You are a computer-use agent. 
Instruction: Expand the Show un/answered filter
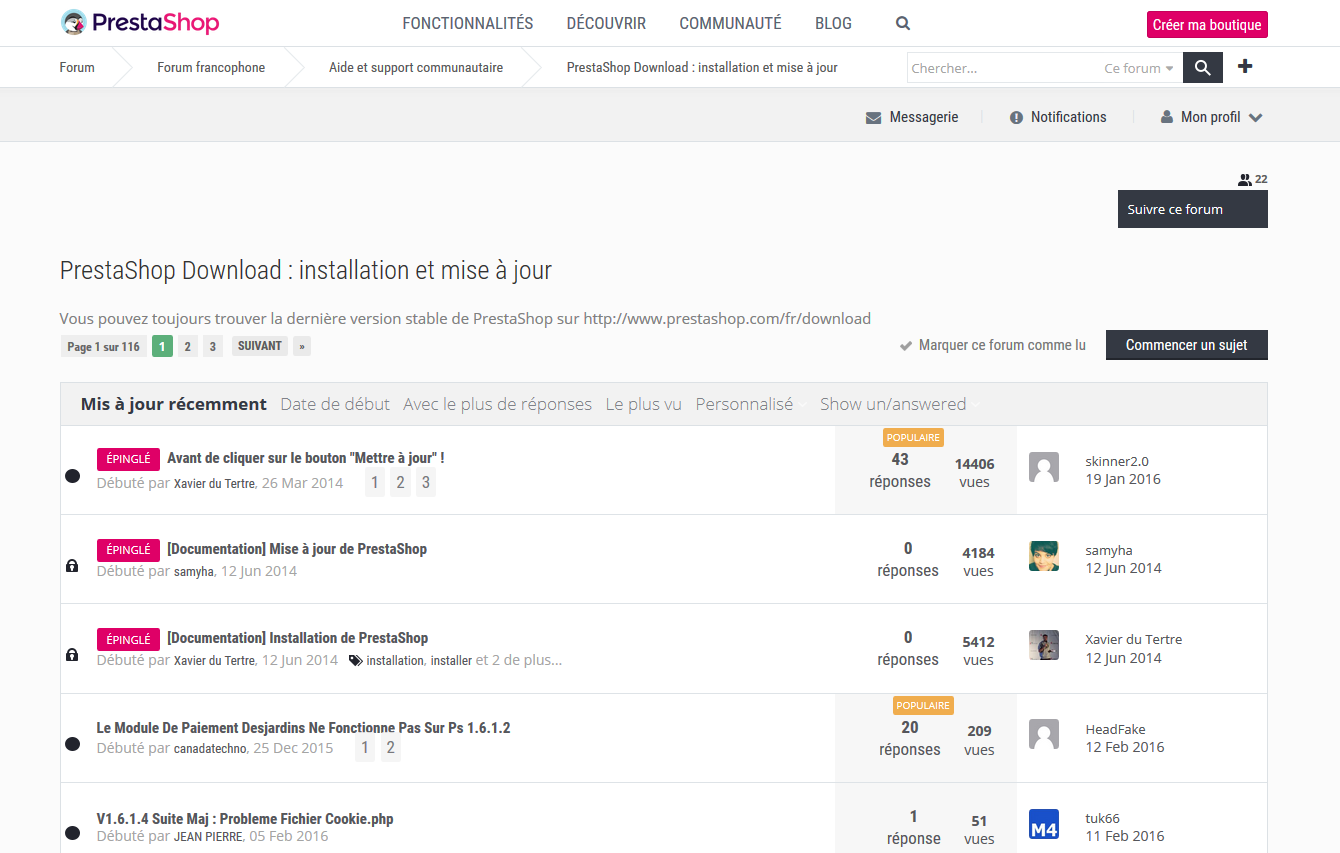coord(900,404)
